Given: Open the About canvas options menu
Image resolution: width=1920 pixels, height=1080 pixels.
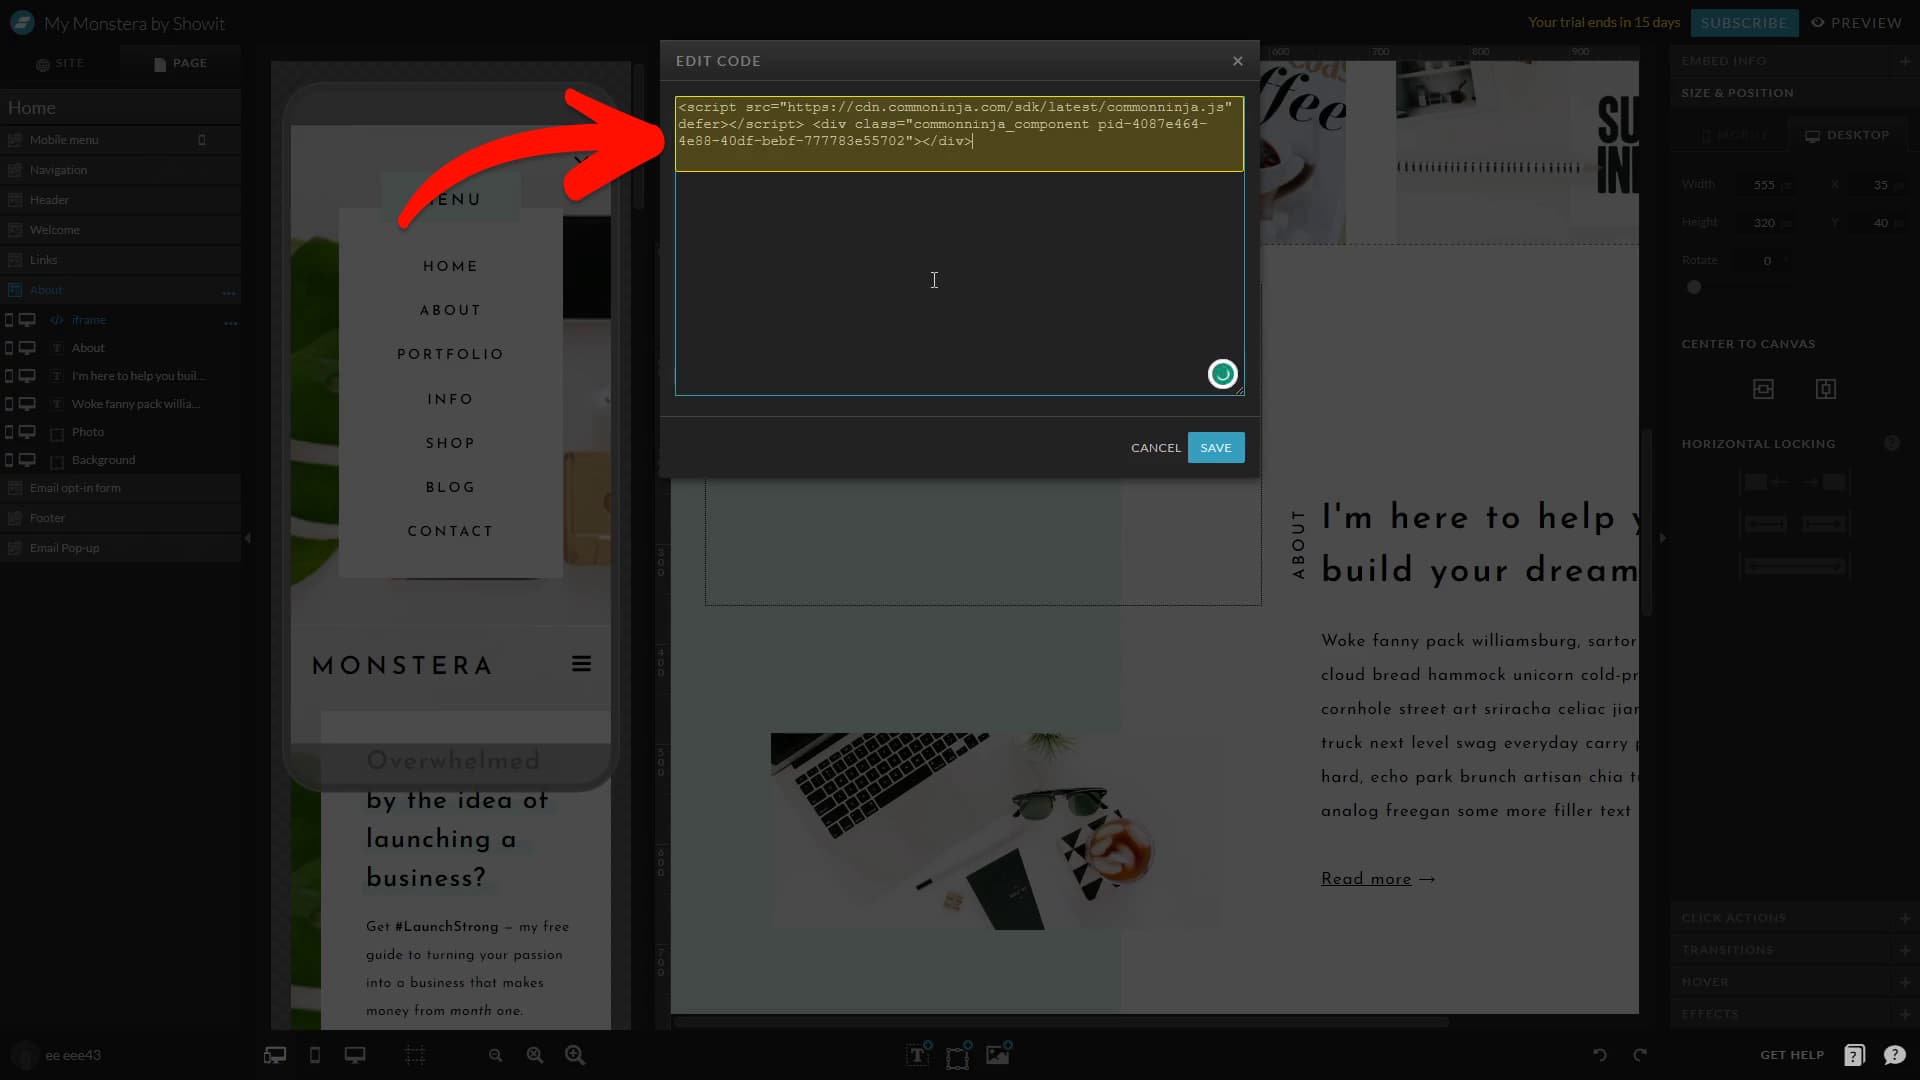Looking at the screenshot, I should (x=229, y=292).
